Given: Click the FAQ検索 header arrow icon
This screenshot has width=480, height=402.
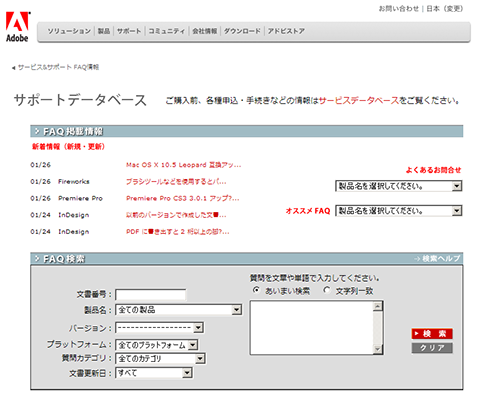Looking at the screenshot, I should pyautogui.click(x=37, y=258).
